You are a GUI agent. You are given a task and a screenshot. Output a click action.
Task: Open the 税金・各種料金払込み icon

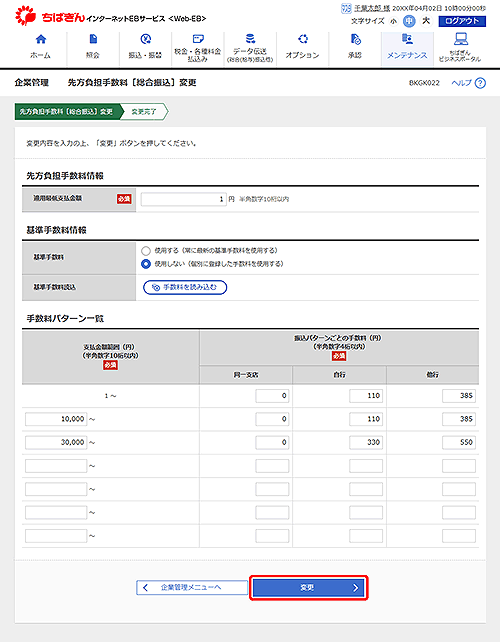pos(198,39)
